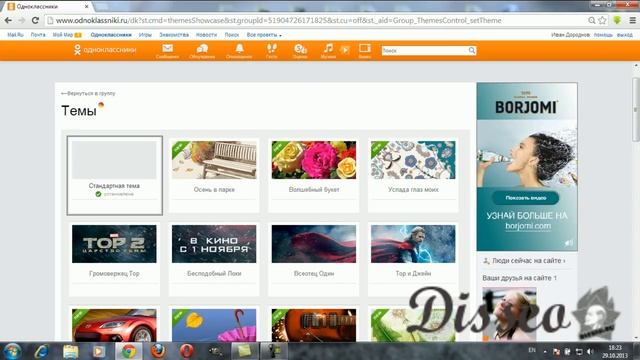The image size is (640, 360).
Task: Click the zoom magnifier in address bar
Action: coord(591,20)
